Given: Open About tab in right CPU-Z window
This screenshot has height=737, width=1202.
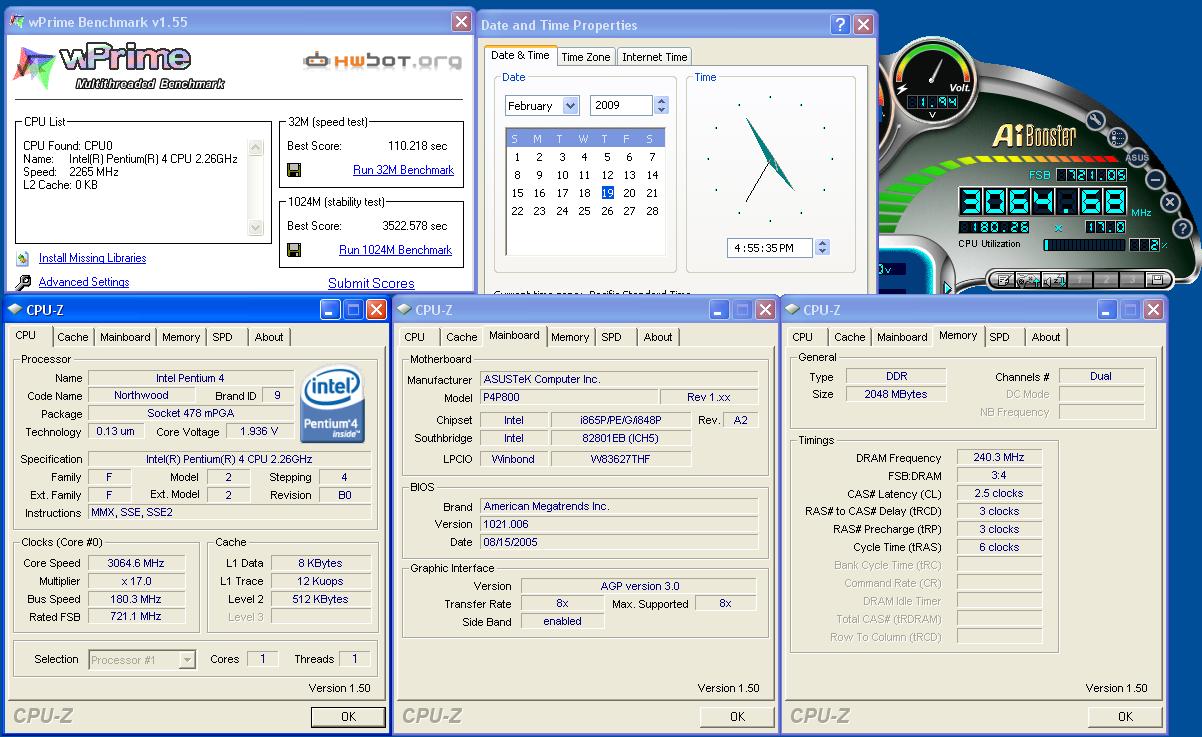Looking at the screenshot, I should tap(1046, 337).
